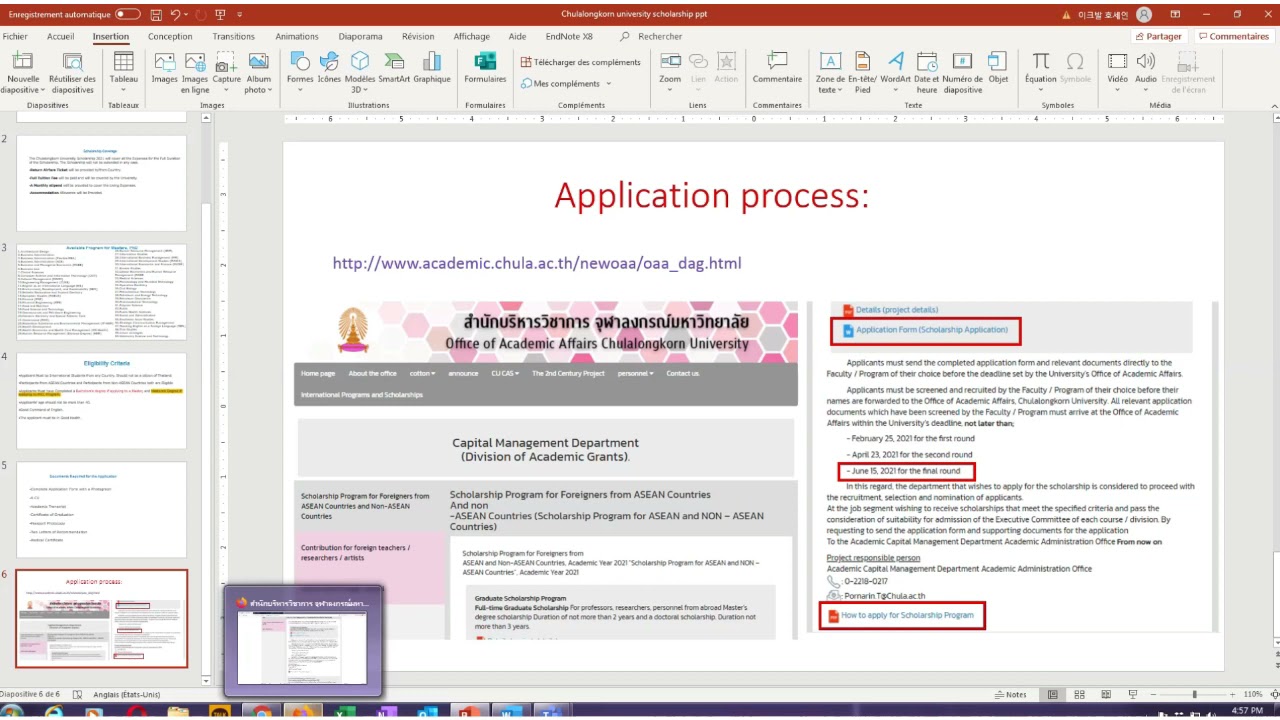The height and width of the screenshot is (720, 1280).
Task: Undo the last action
Action: 176,15
